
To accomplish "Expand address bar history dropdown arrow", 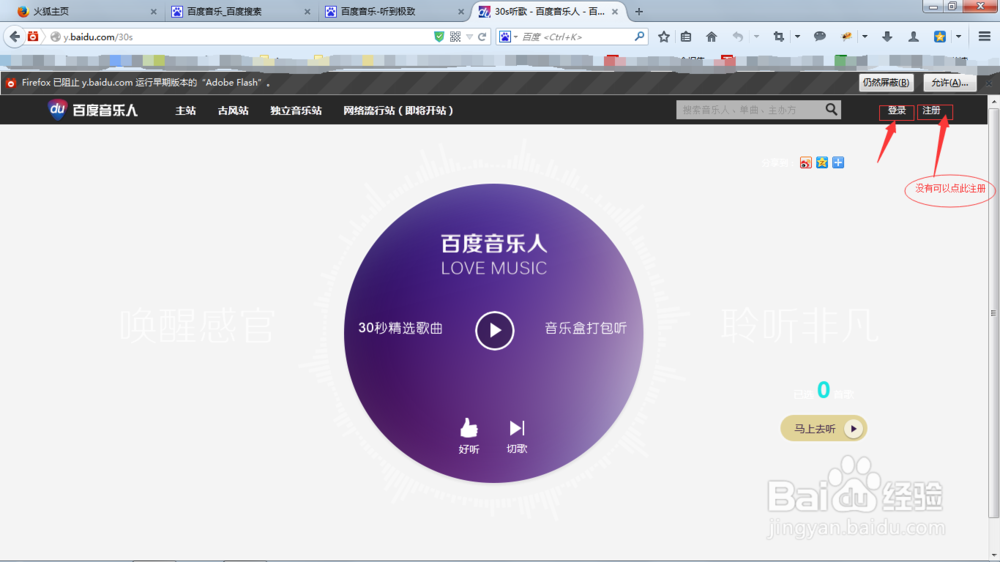I will (x=469, y=37).
